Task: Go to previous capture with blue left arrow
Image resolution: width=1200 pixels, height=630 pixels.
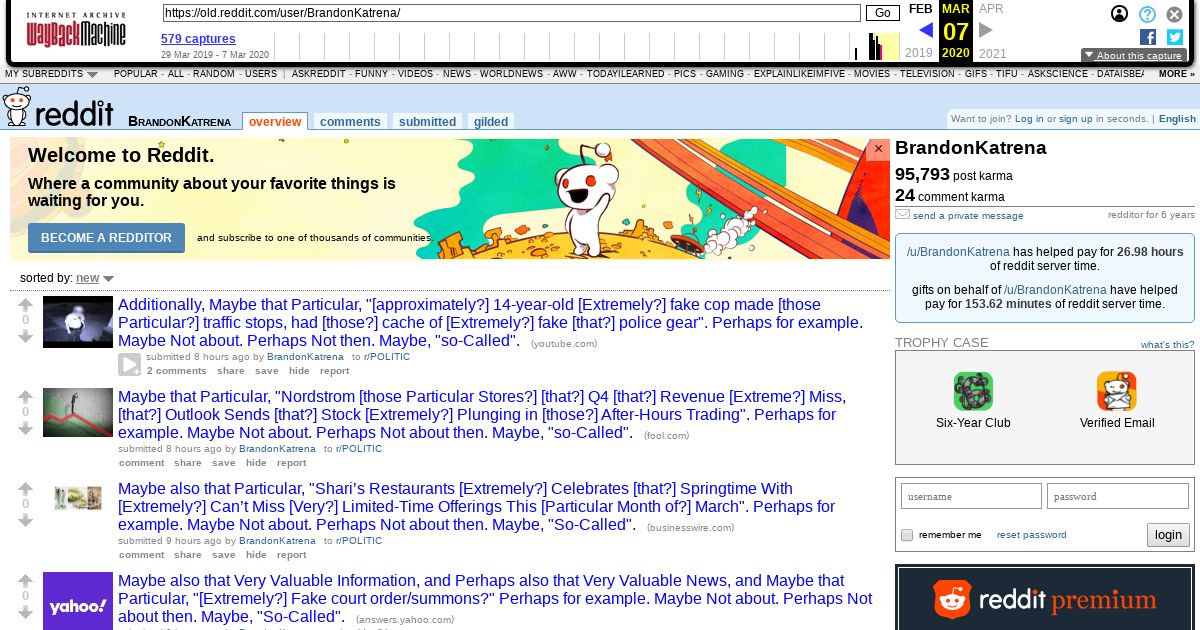Action: point(925,31)
